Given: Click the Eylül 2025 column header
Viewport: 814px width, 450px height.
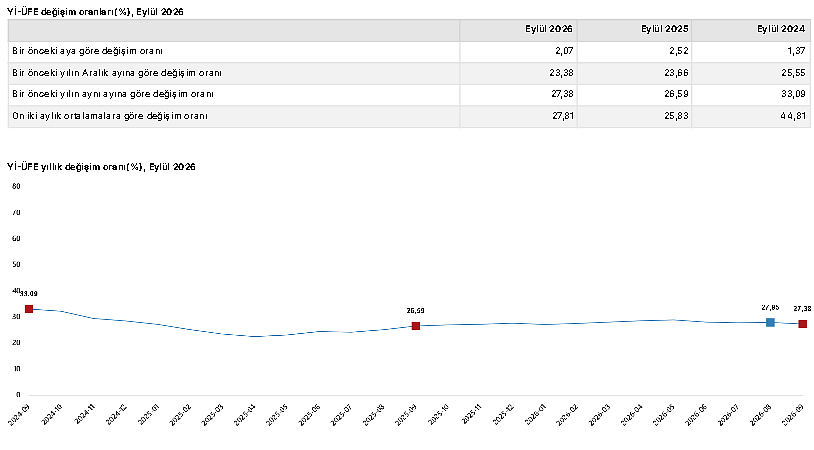Looking at the screenshot, I should pyautogui.click(x=664, y=29).
